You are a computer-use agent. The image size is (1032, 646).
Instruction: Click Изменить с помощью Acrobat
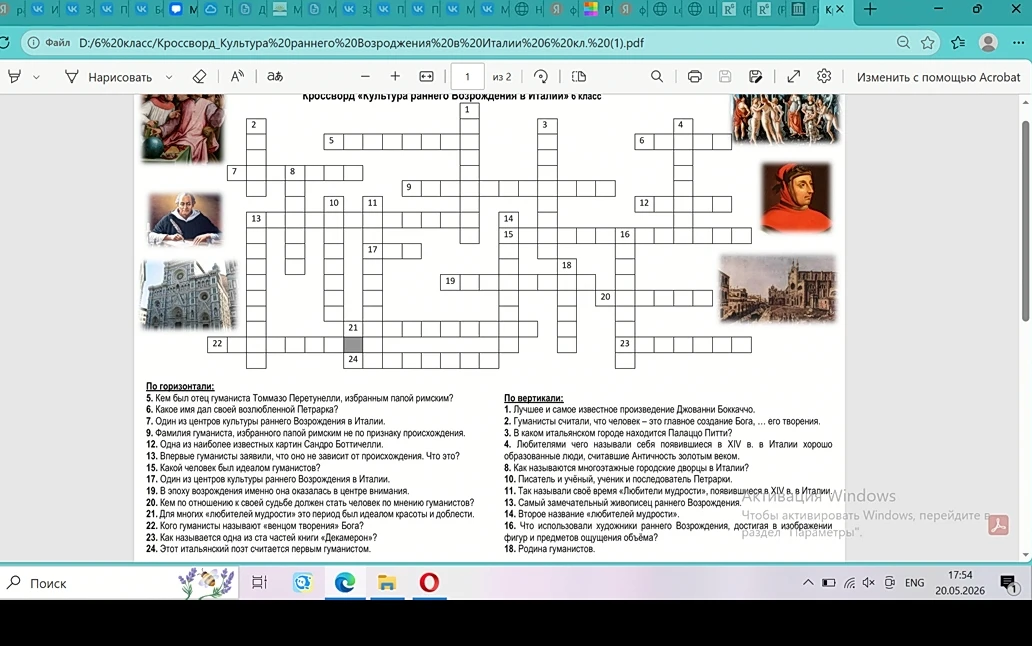[938, 77]
